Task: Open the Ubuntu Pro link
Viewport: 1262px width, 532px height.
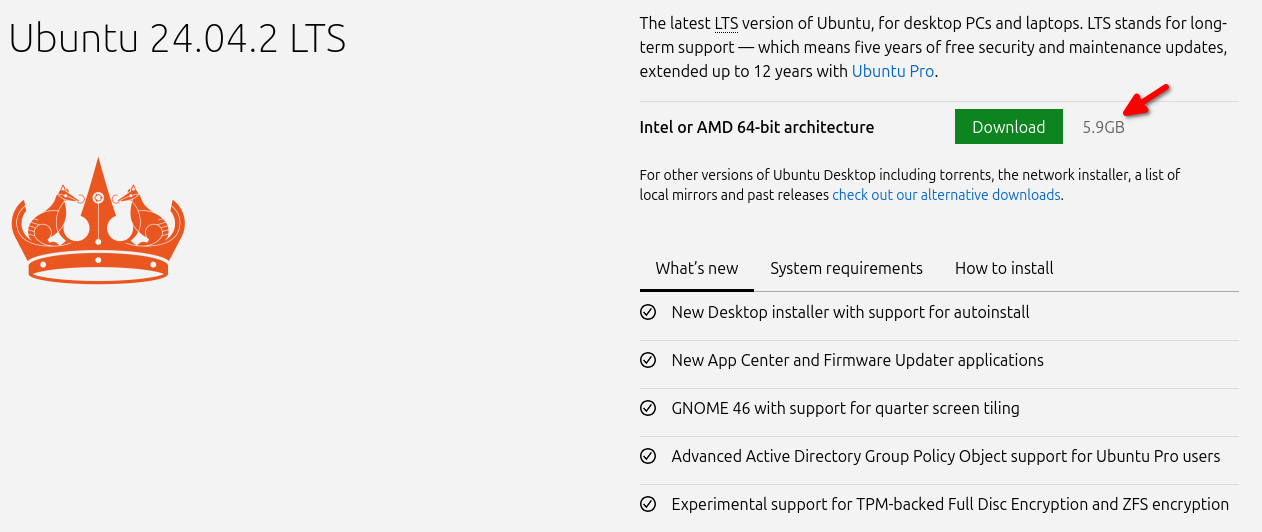Action: tap(893, 71)
